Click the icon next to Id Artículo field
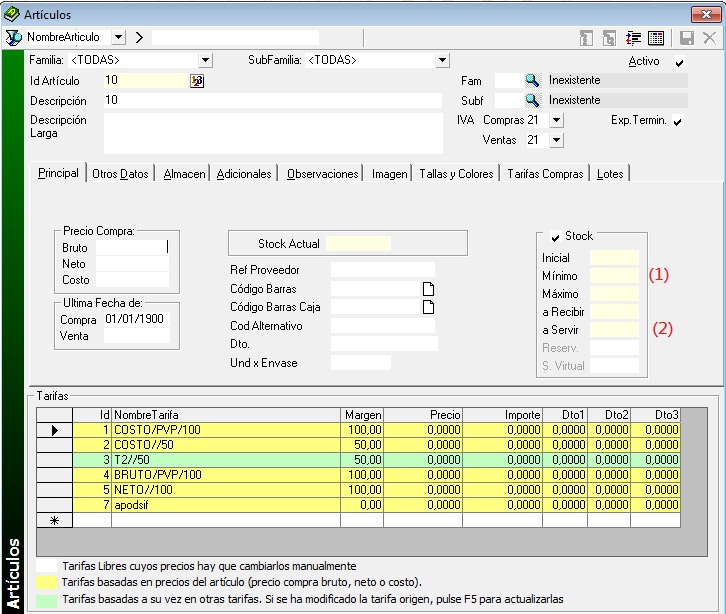 (197, 81)
